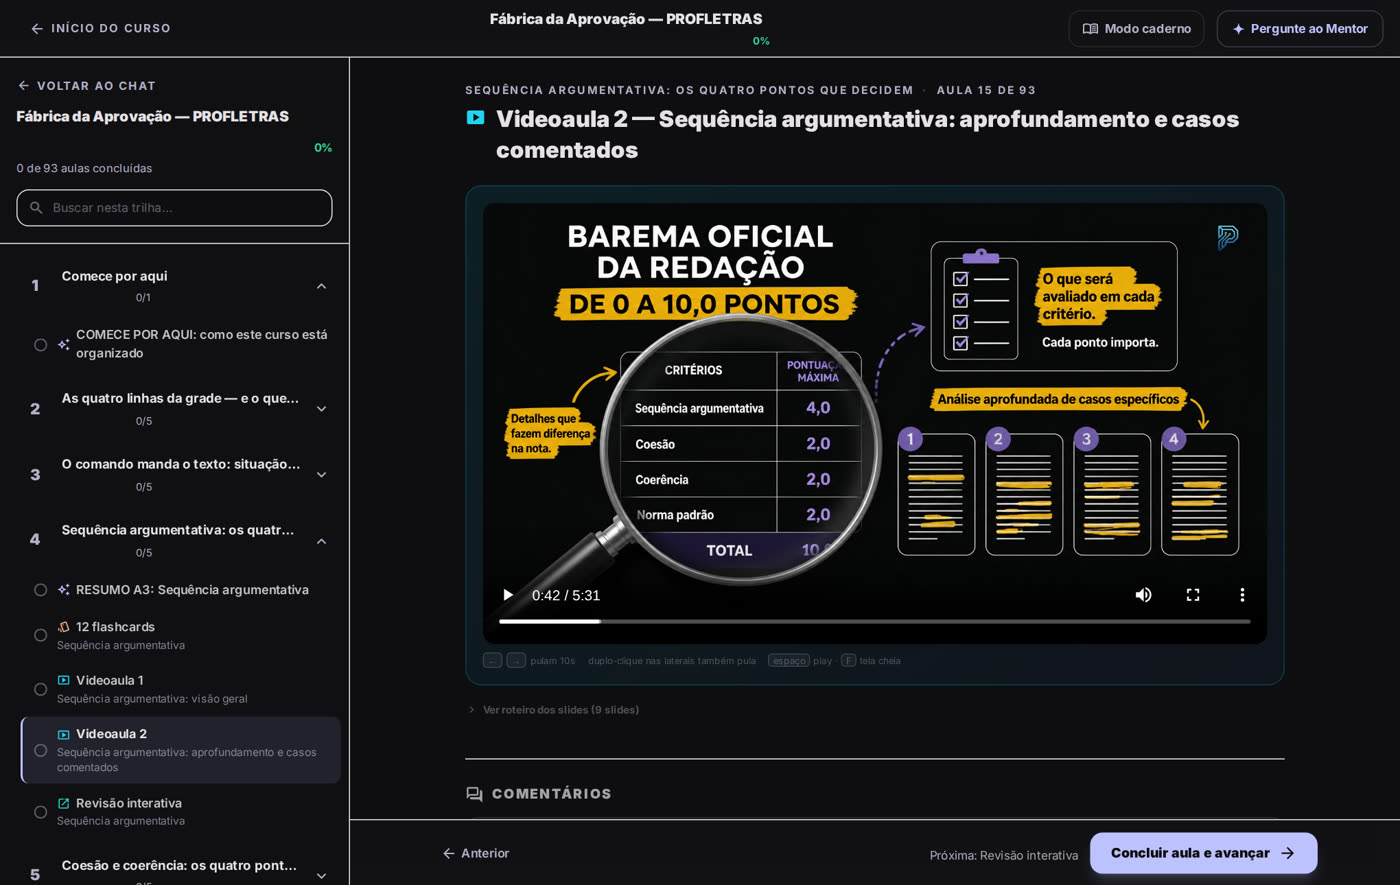Seek on the video progress bar
Image resolution: width=1400 pixels, height=885 pixels.
point(875,622)
